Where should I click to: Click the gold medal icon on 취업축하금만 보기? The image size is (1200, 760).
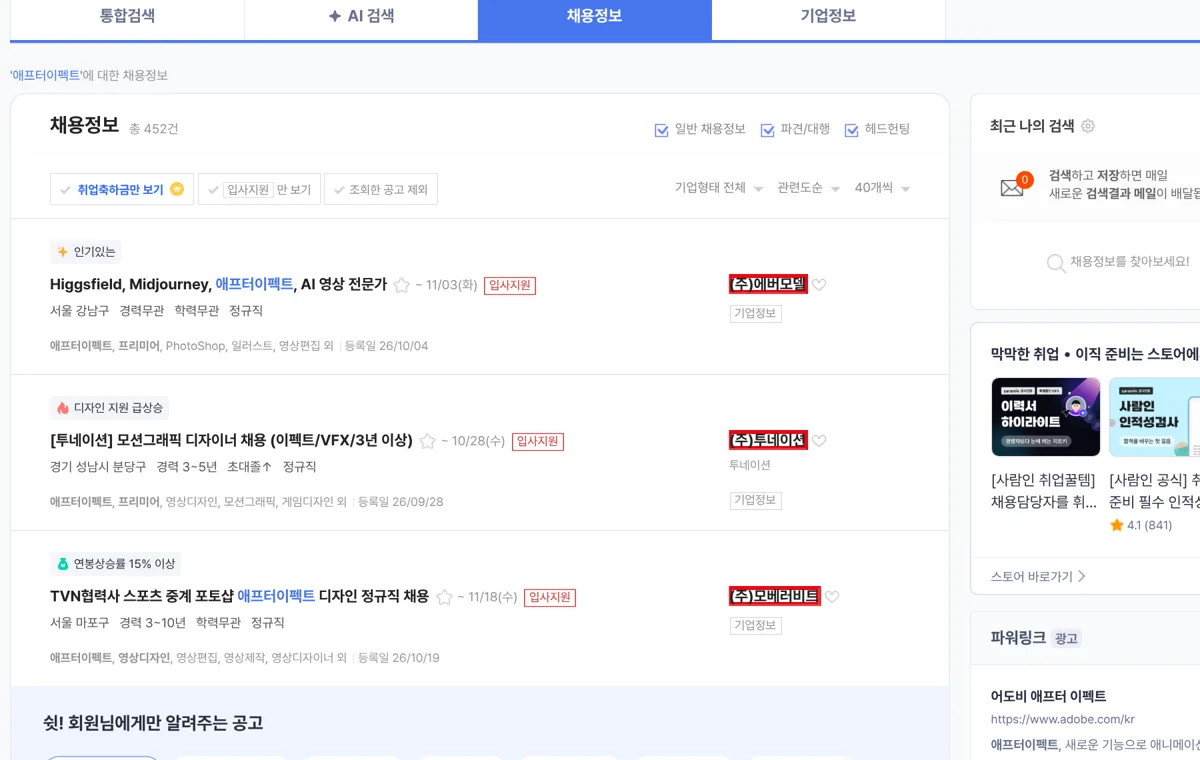point(177,189)
